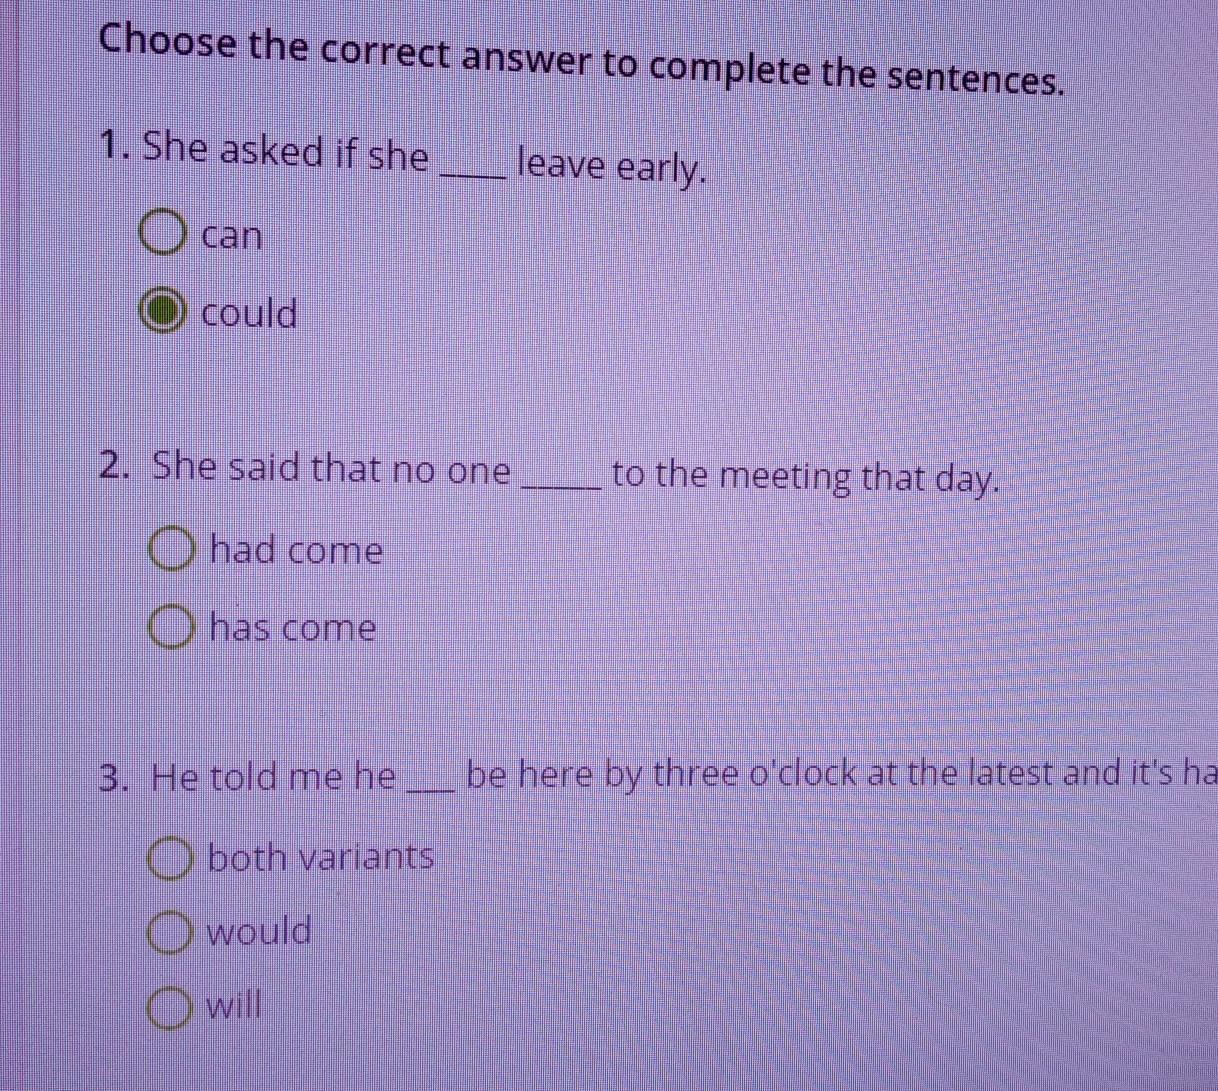Click the "both variants" label text
Screen dimensions: 1218x1091
[x=321, y=857]
